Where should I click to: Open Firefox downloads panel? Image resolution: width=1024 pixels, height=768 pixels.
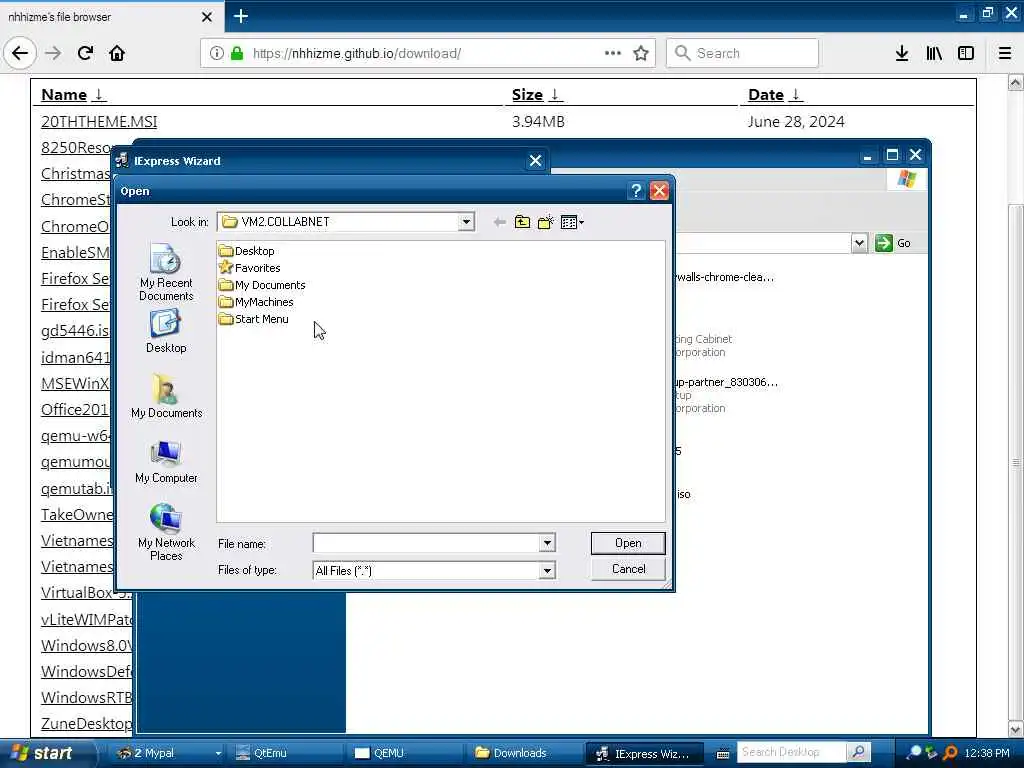pos(902,53)
